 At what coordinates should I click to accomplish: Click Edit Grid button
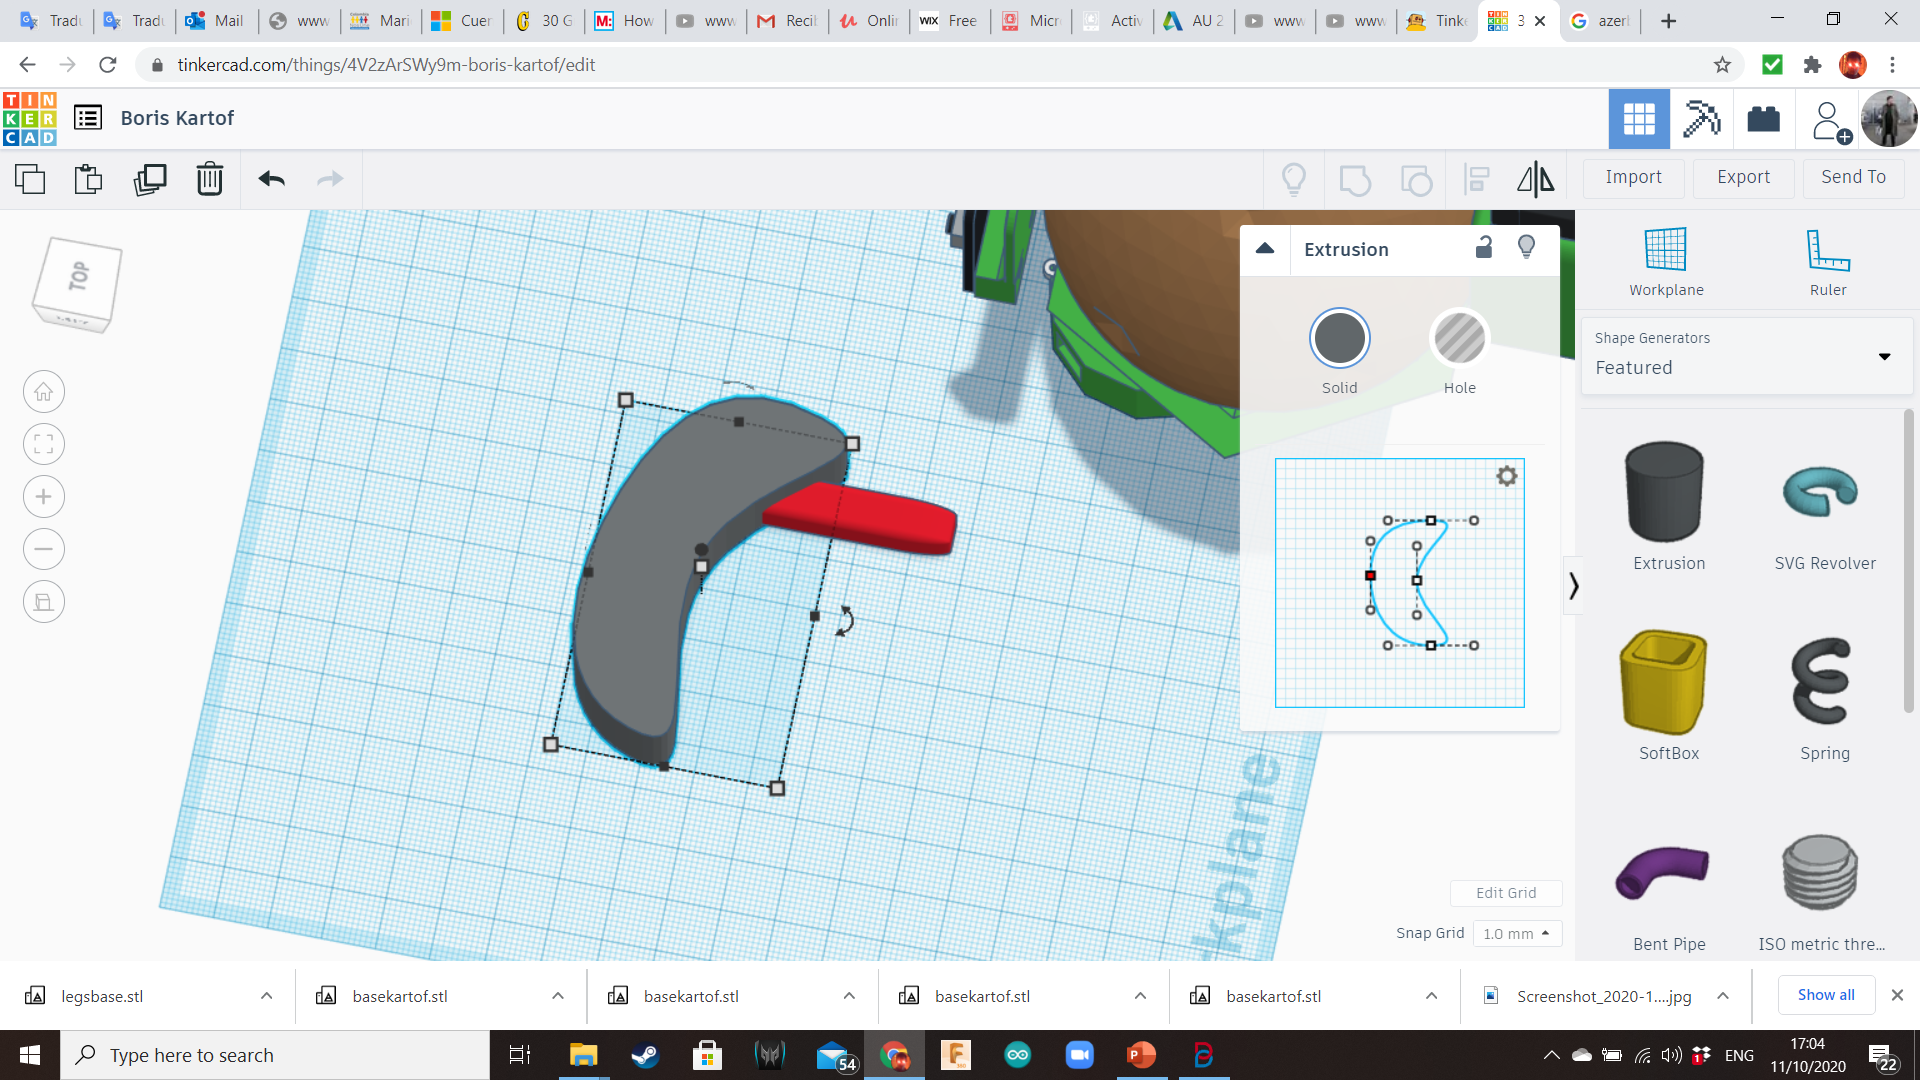point(1505,893)
